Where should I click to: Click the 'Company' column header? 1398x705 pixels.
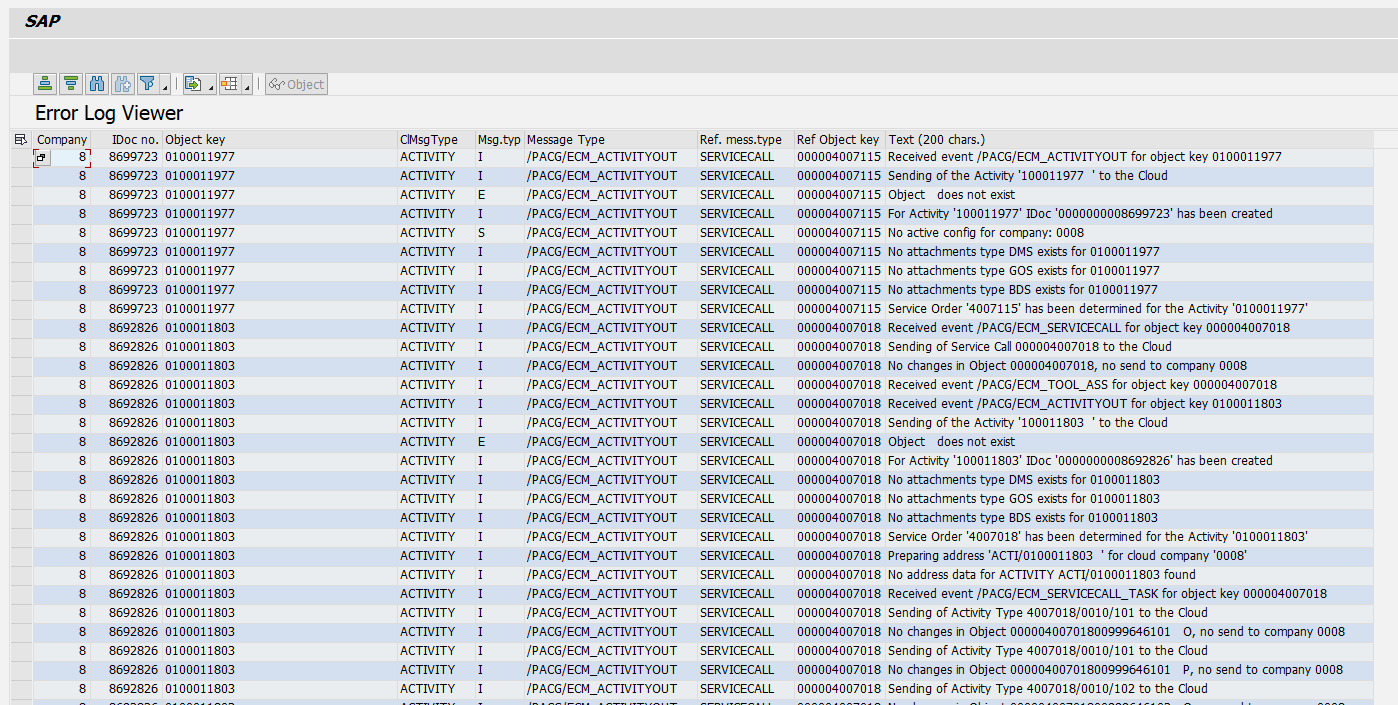[x=61, y=139]
